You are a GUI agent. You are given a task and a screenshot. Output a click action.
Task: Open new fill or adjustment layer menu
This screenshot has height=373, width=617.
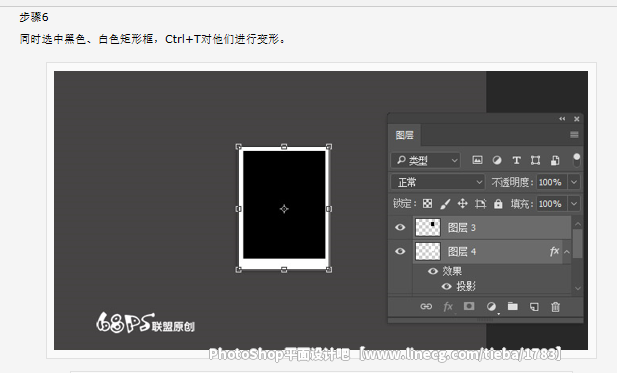[491, 307]
